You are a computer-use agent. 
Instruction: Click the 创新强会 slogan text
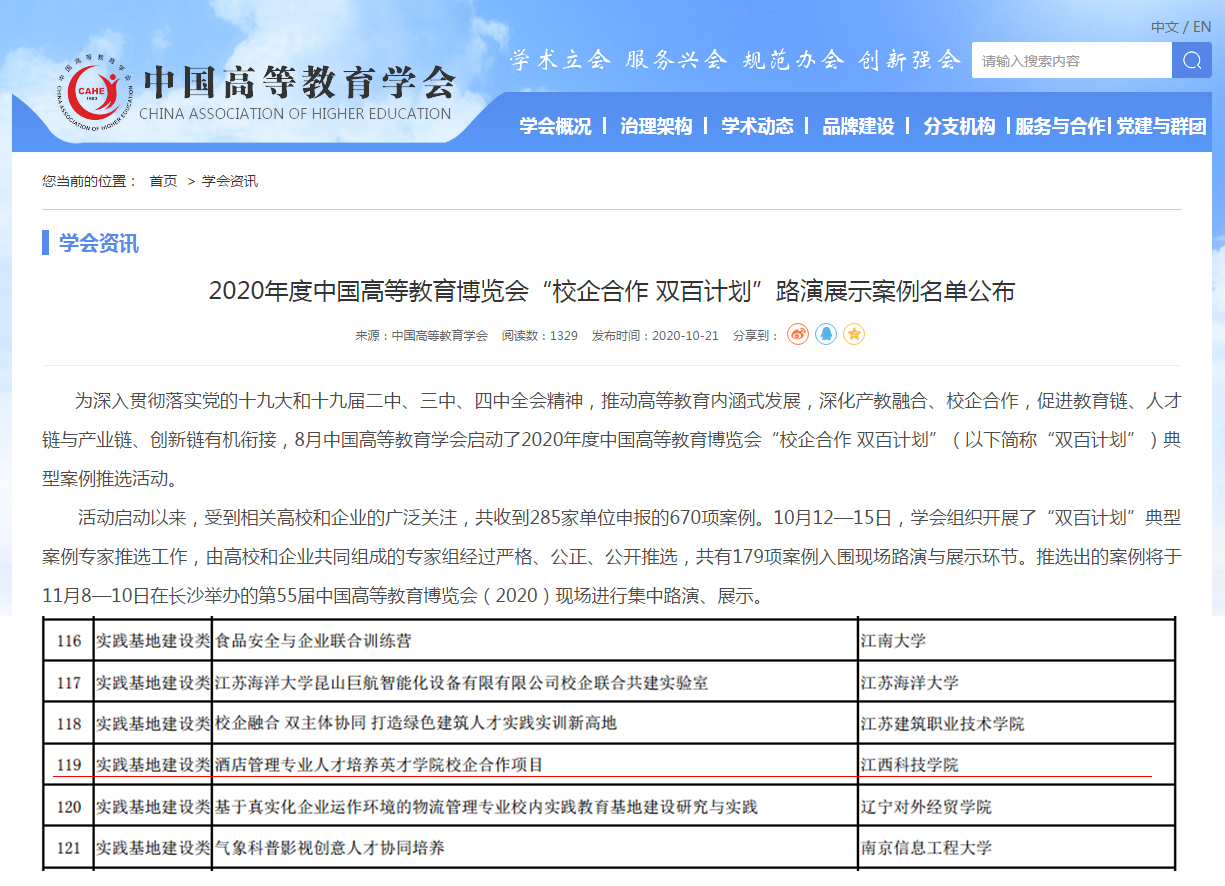[x=910, y=60]
